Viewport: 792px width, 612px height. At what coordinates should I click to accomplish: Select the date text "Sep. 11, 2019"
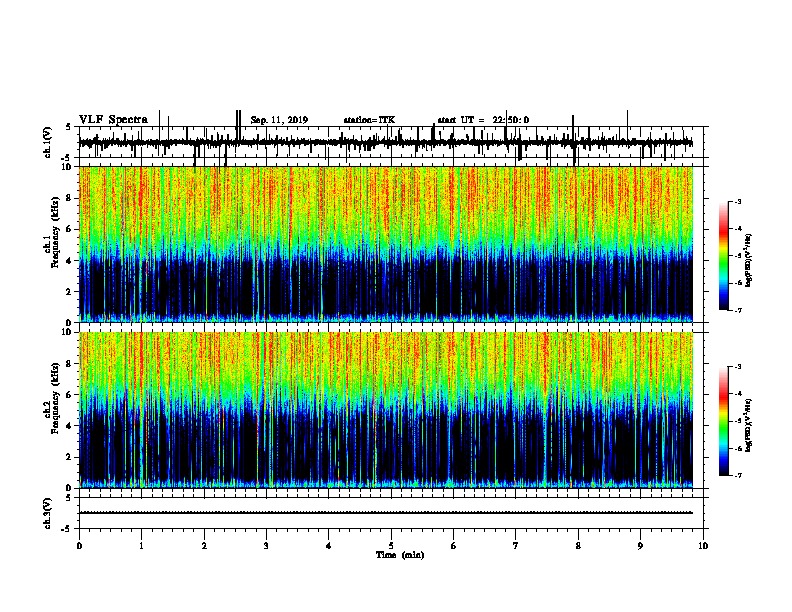click(279, 120)
